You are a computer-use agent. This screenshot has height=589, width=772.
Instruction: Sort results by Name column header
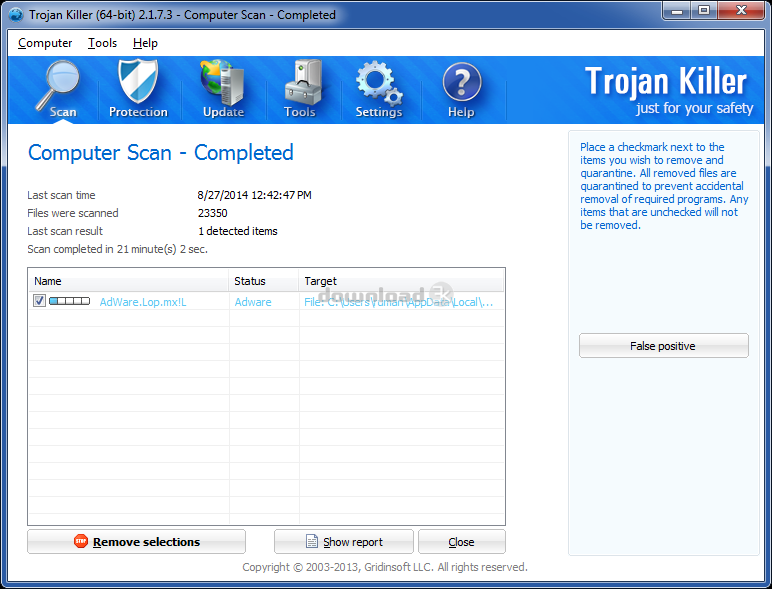(x=129, y=281)
